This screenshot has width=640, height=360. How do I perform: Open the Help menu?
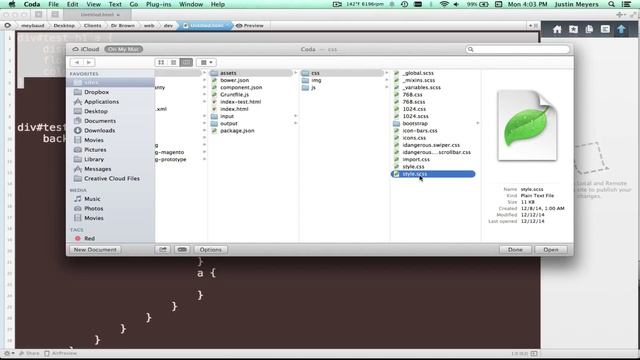218,4
